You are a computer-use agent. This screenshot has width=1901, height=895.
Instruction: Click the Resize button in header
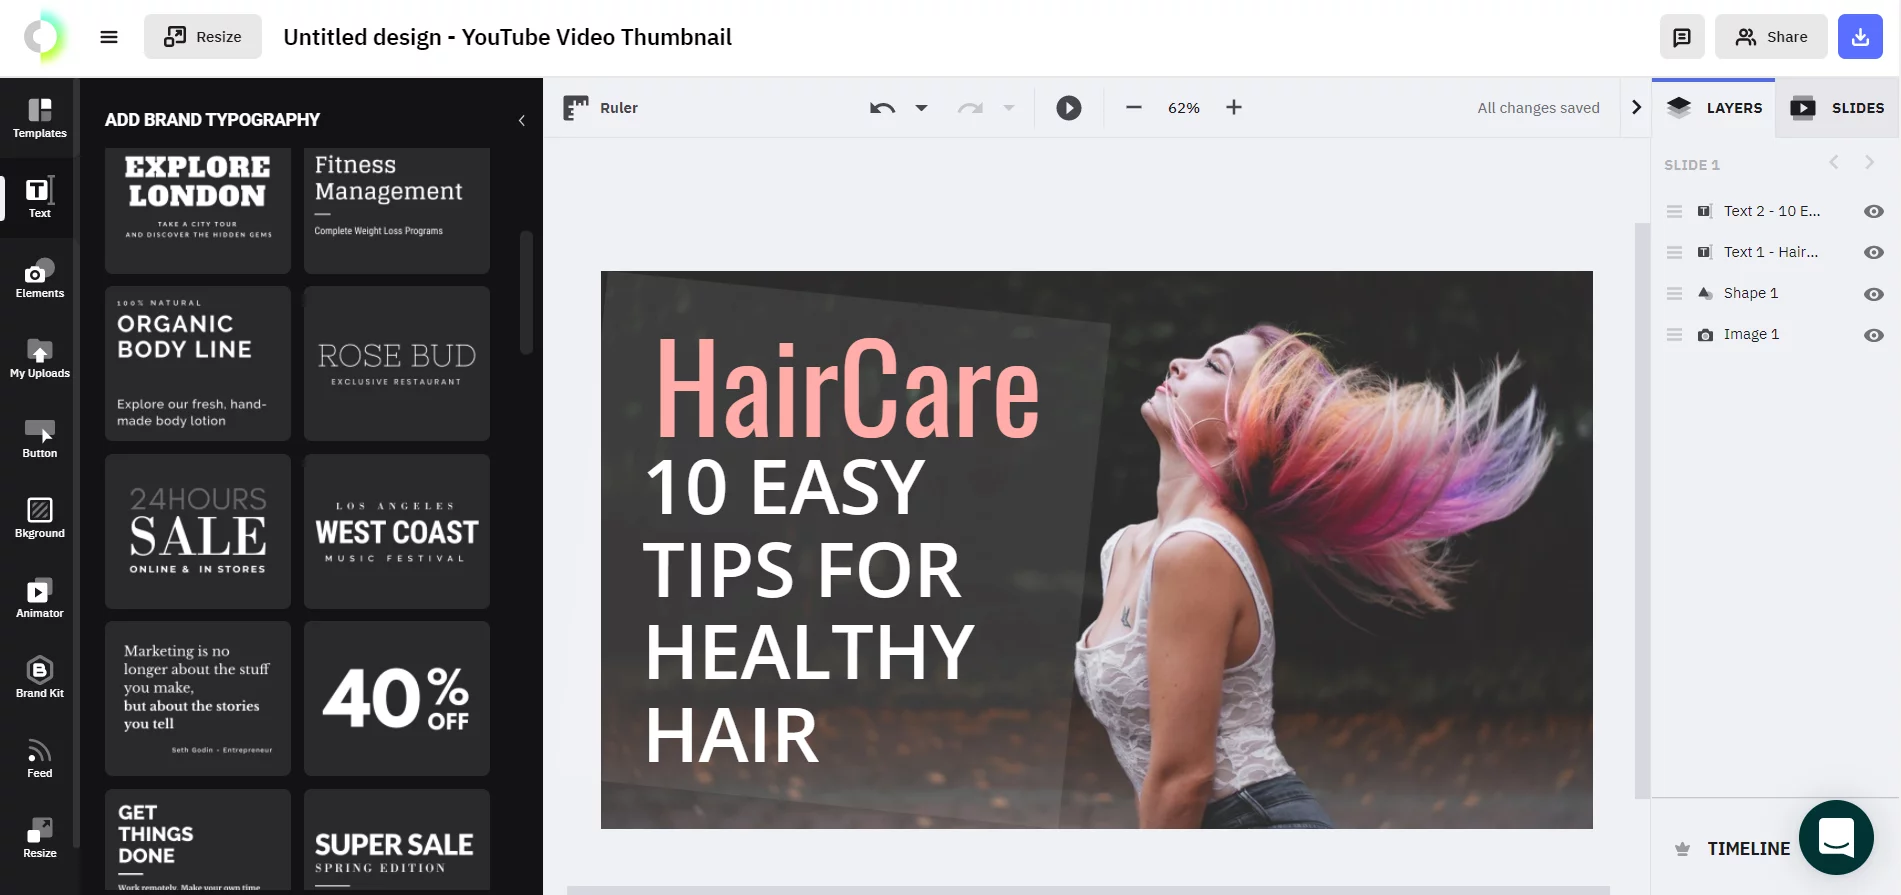click(203, 37)
